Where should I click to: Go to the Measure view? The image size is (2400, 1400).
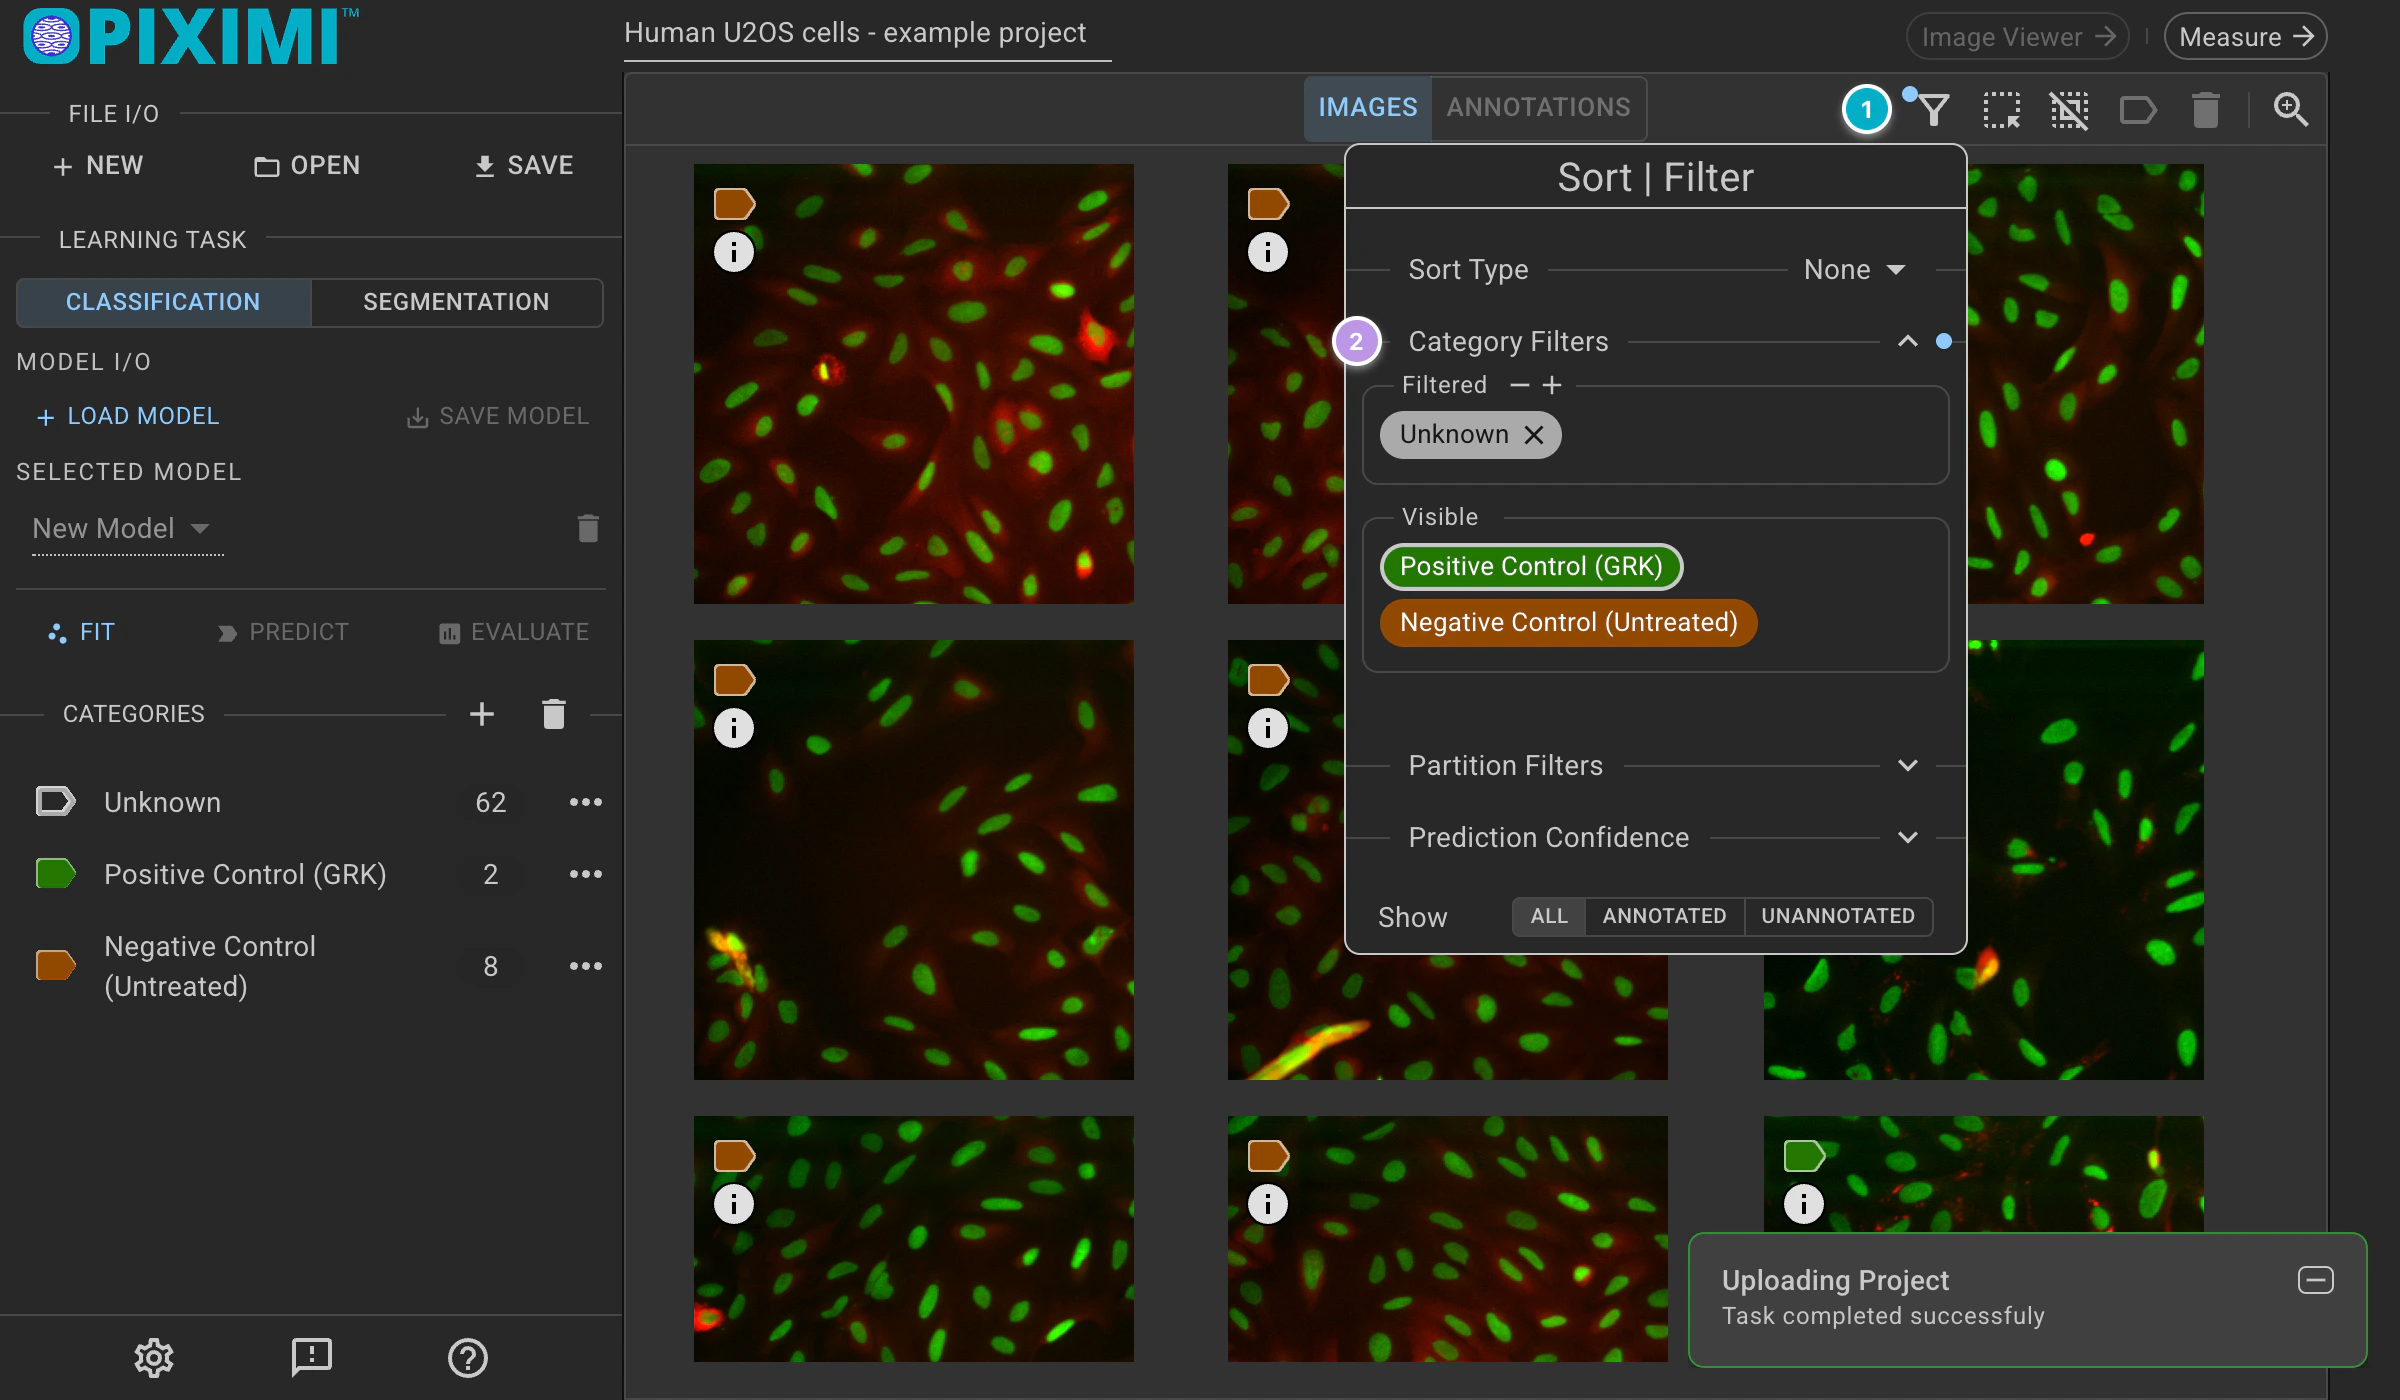pos(2245,37)
